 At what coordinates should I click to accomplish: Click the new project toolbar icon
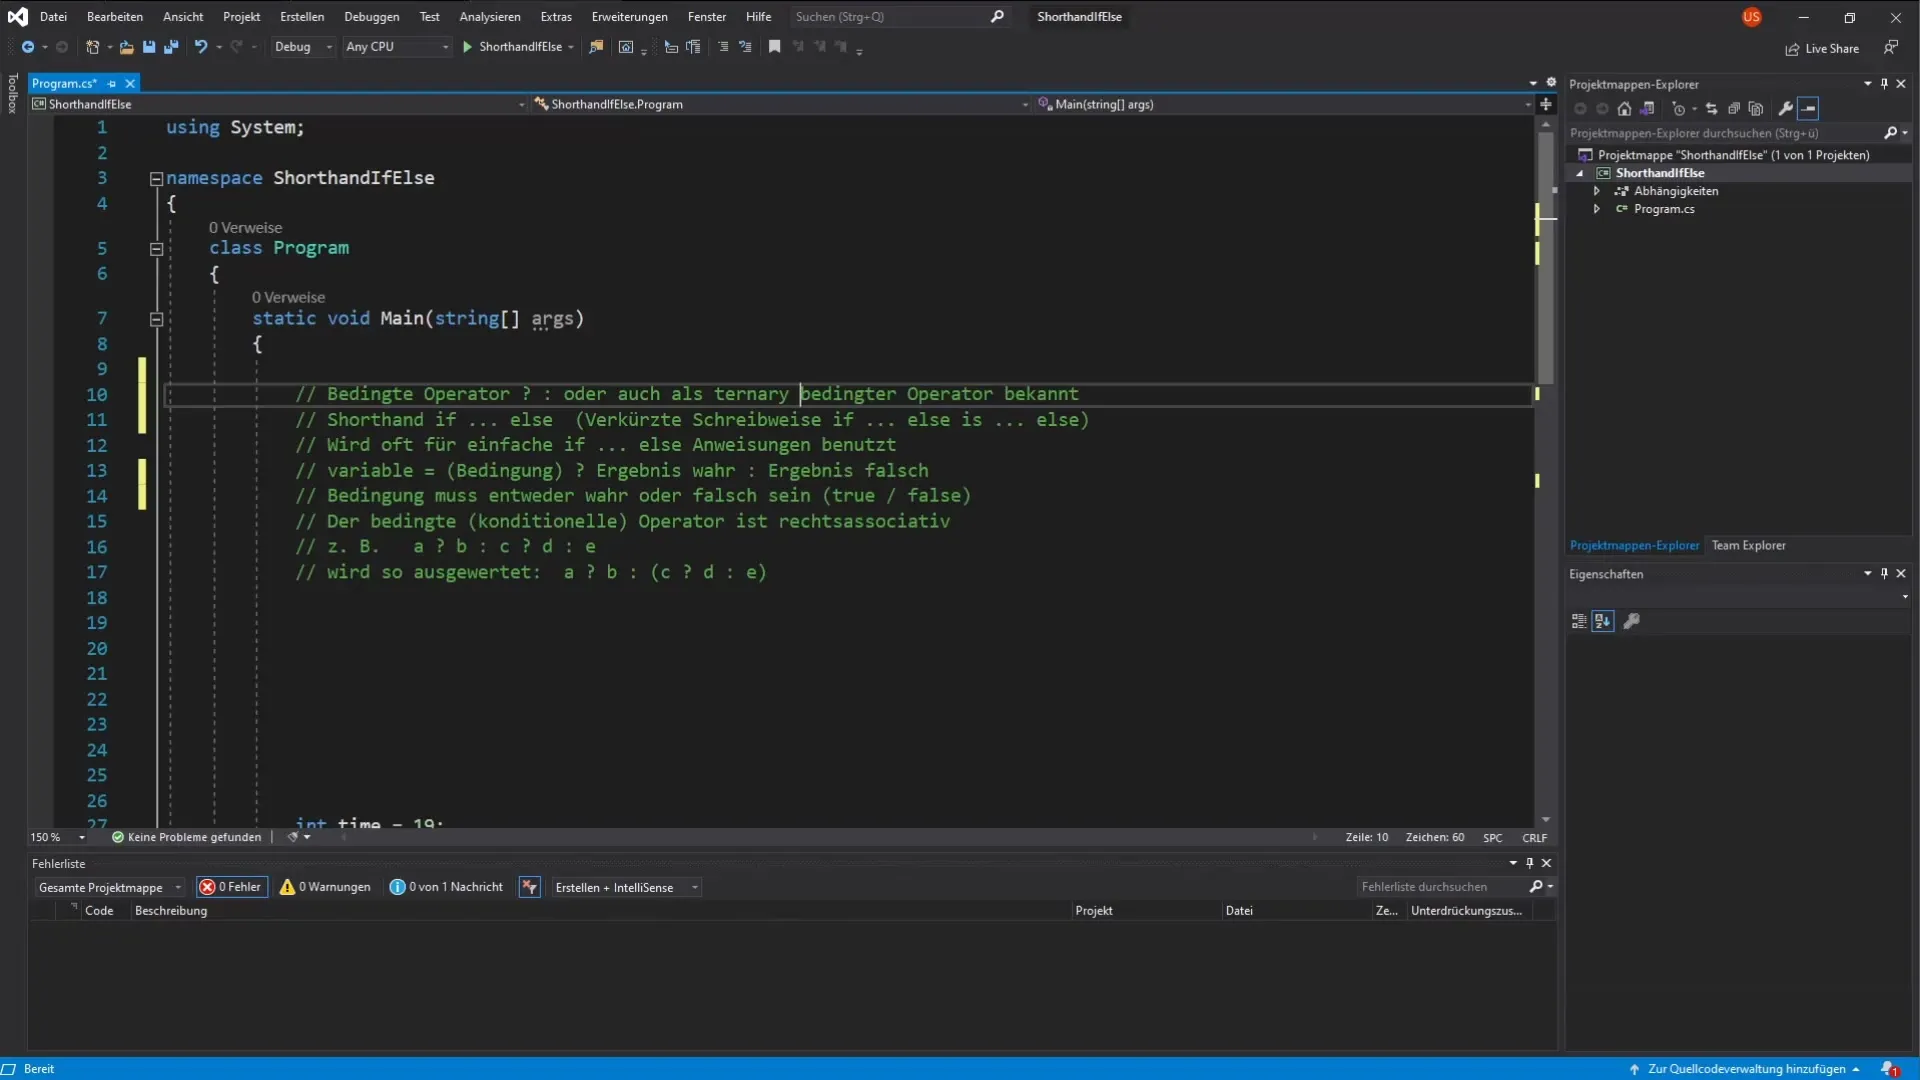pos(92,47)
